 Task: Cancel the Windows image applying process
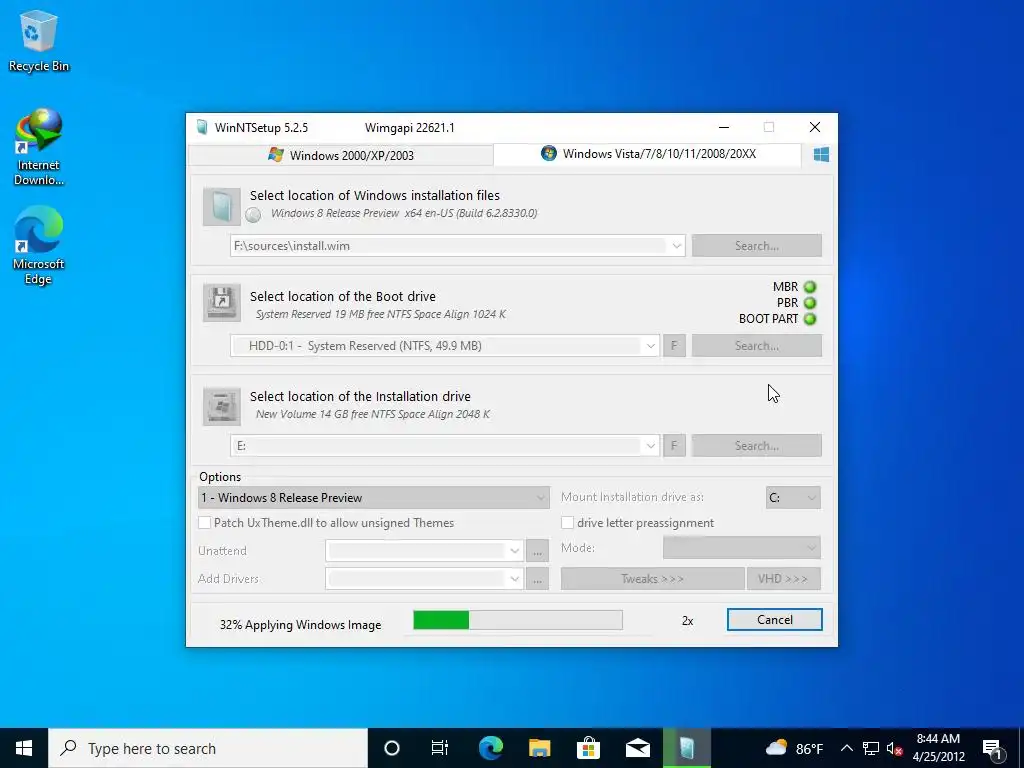pyautogui.click(x=775, y=620)
